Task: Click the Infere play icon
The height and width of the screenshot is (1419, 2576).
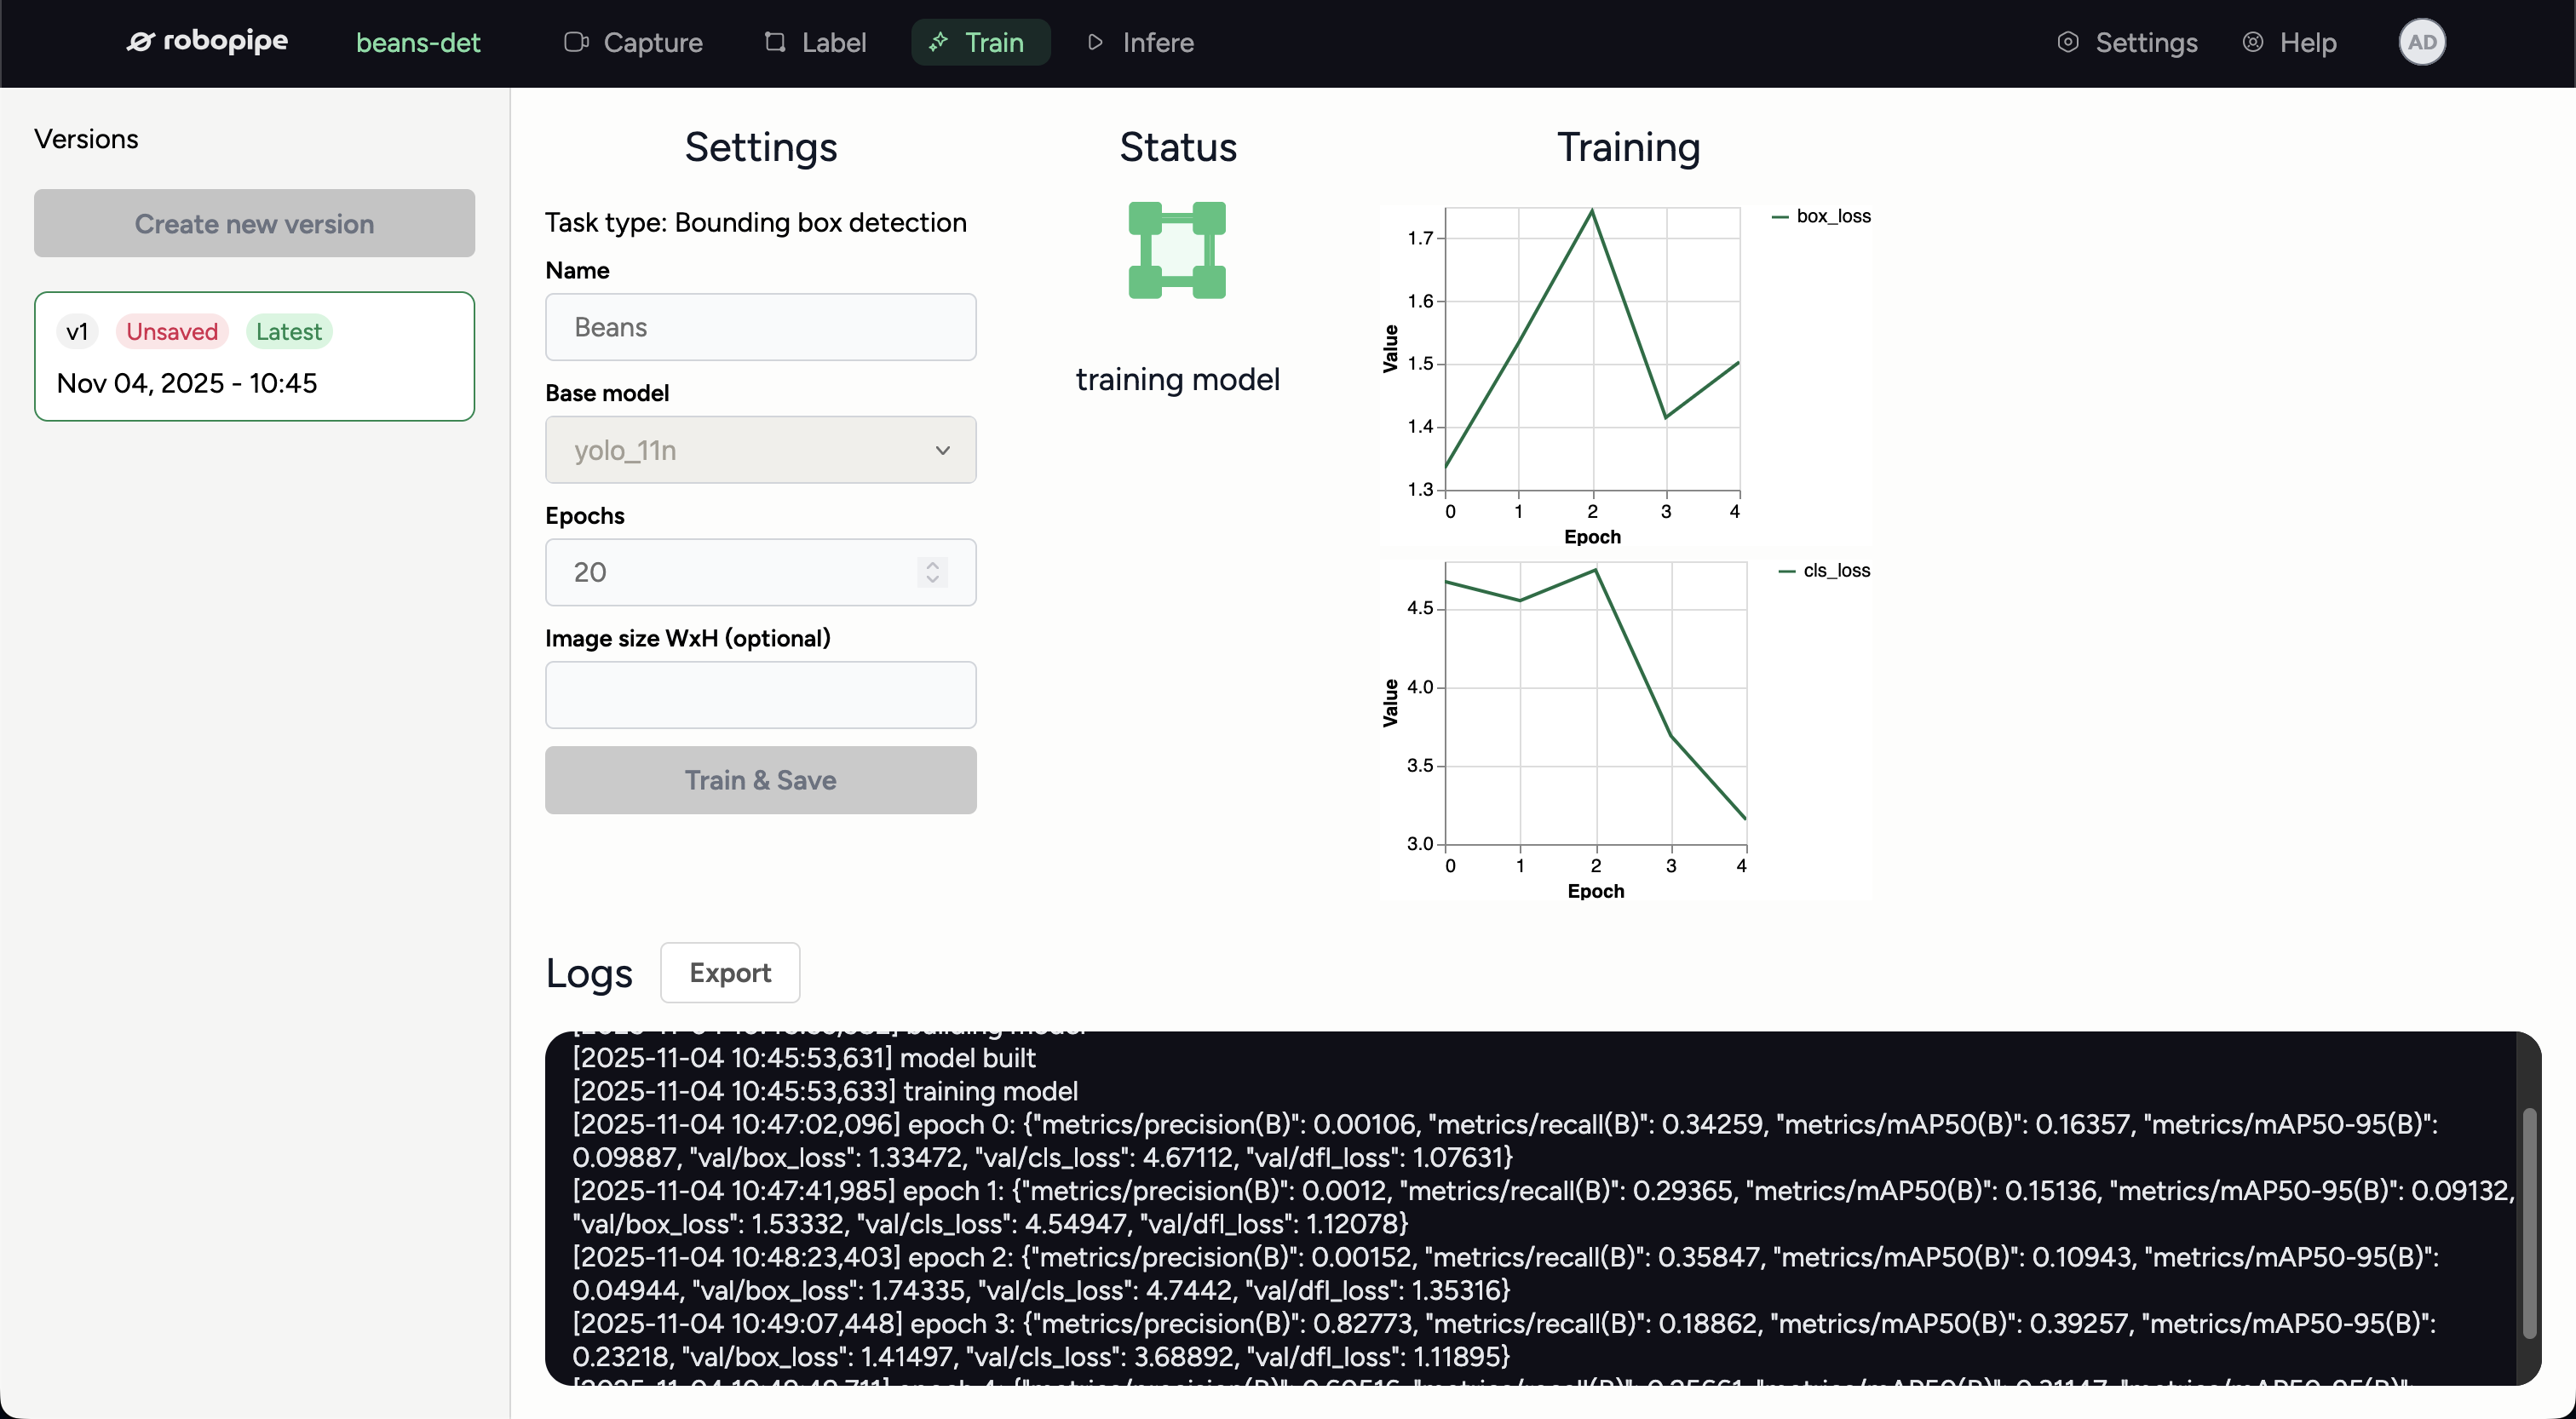Action: click(1095, 42)
